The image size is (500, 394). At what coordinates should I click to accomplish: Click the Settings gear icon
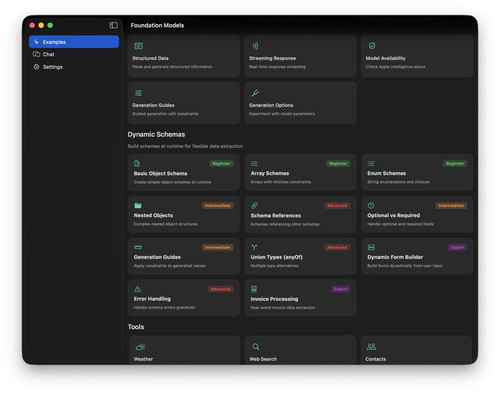(36, 67)
